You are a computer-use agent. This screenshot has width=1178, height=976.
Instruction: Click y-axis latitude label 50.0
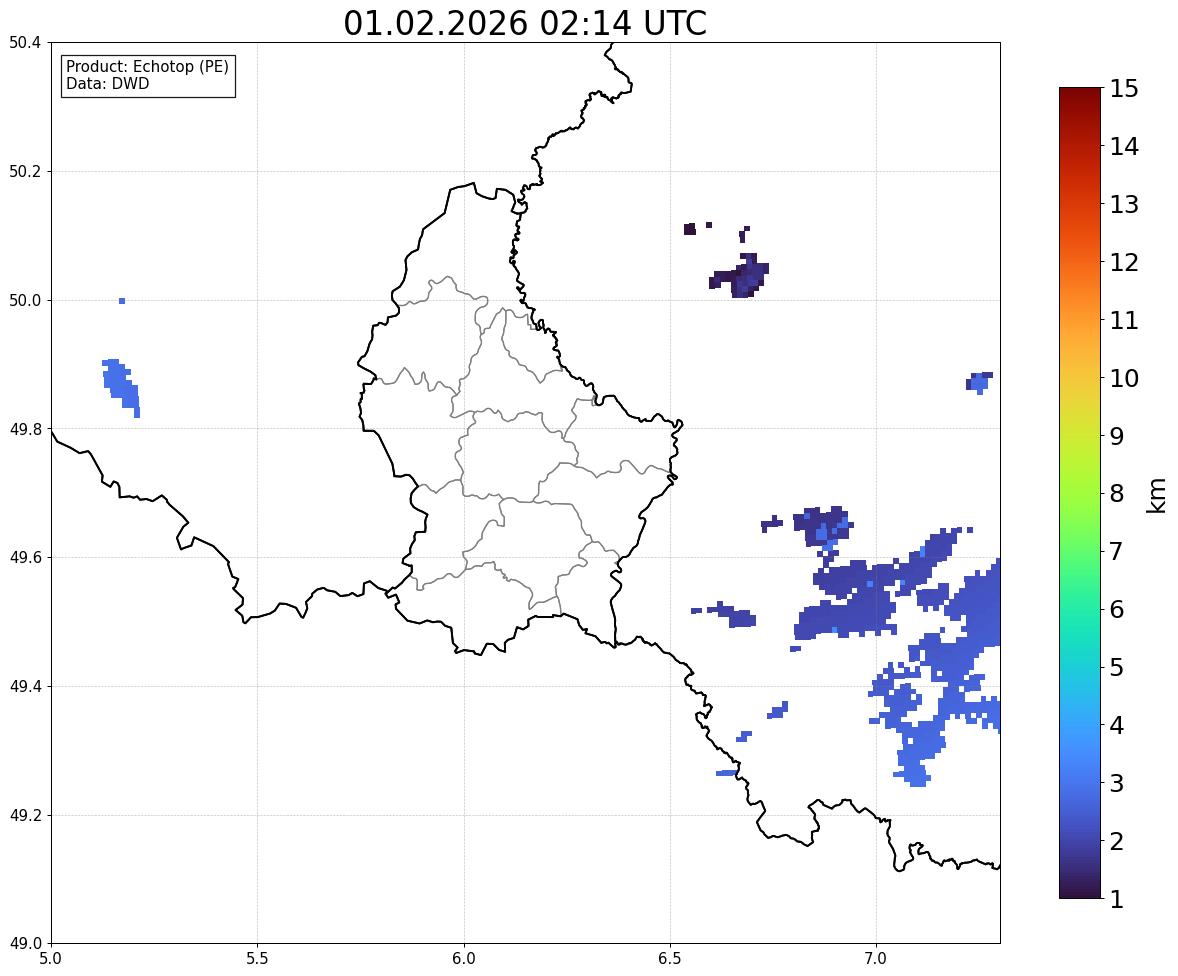click(x=25, y=301)
